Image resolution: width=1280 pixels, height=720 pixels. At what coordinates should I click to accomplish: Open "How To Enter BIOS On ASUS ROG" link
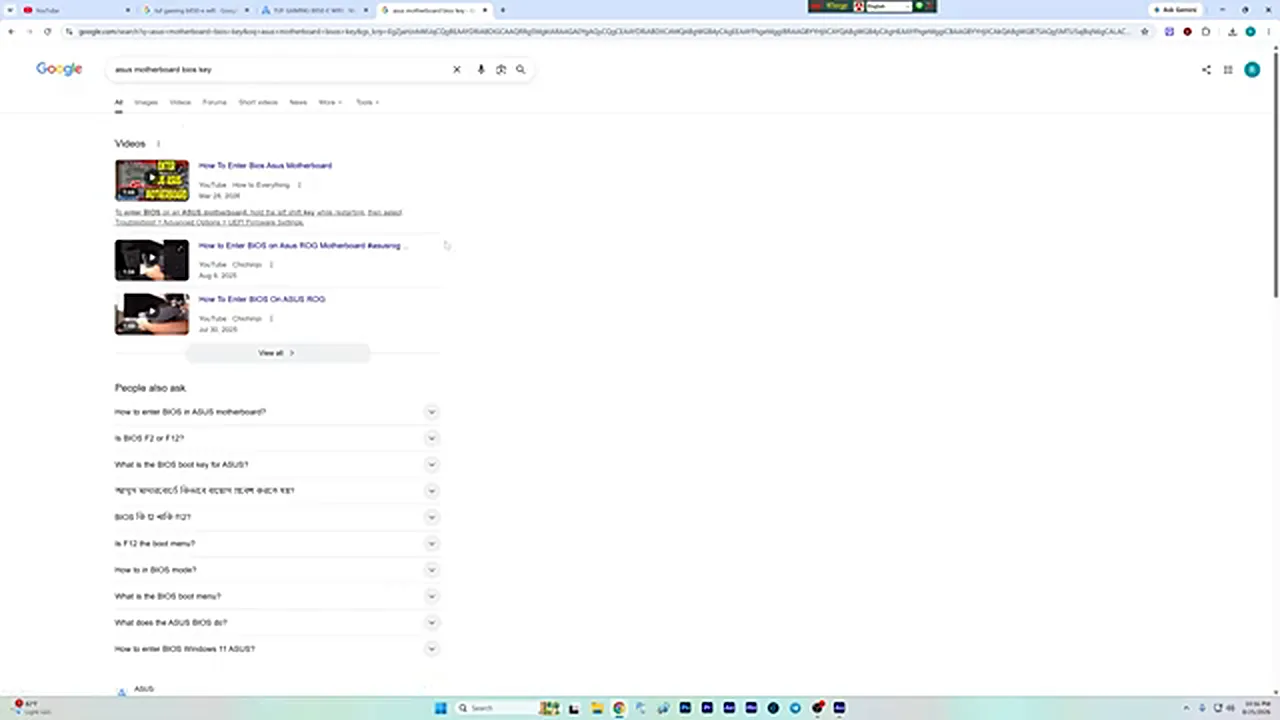pos(262,299)
